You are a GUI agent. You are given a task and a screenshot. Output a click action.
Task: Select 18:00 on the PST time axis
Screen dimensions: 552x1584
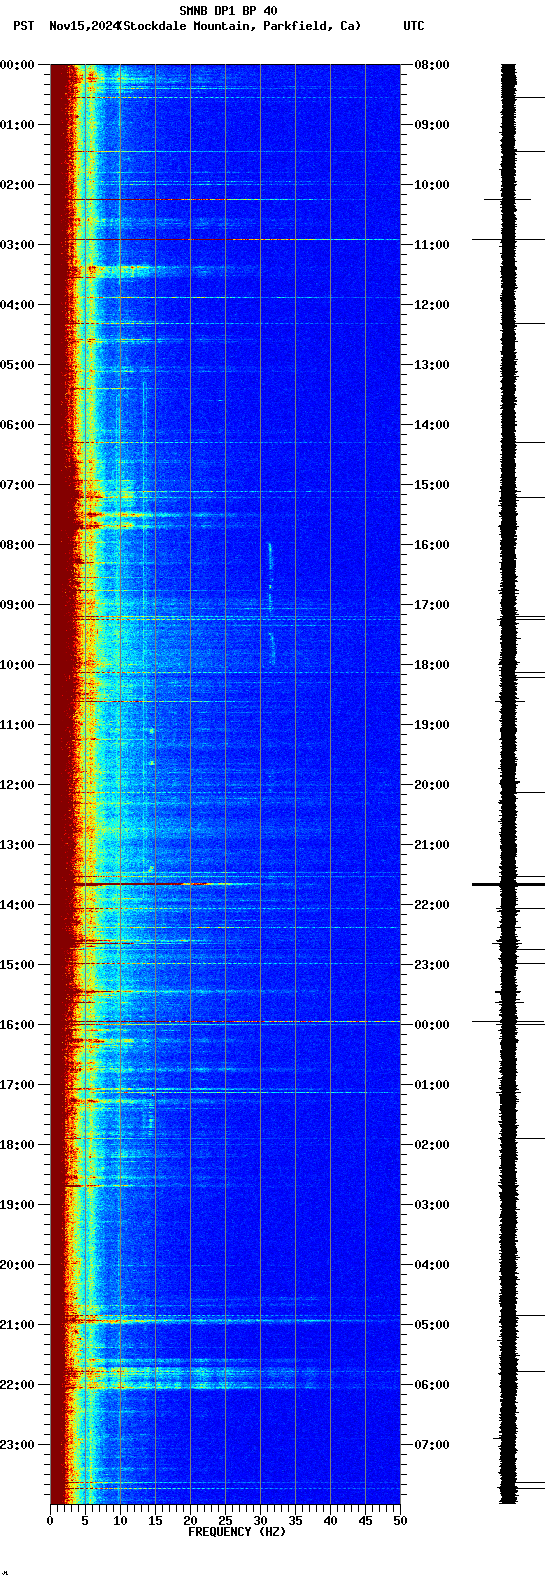coord(17,1145)
